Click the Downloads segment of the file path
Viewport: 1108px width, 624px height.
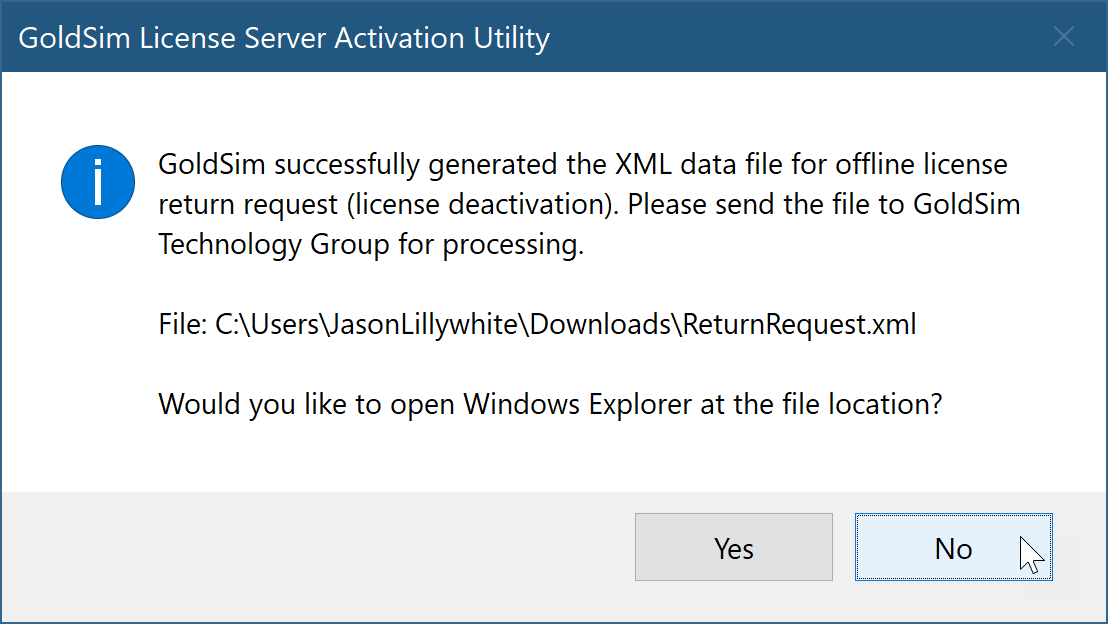pyautogui.click(x=601, y=324)
